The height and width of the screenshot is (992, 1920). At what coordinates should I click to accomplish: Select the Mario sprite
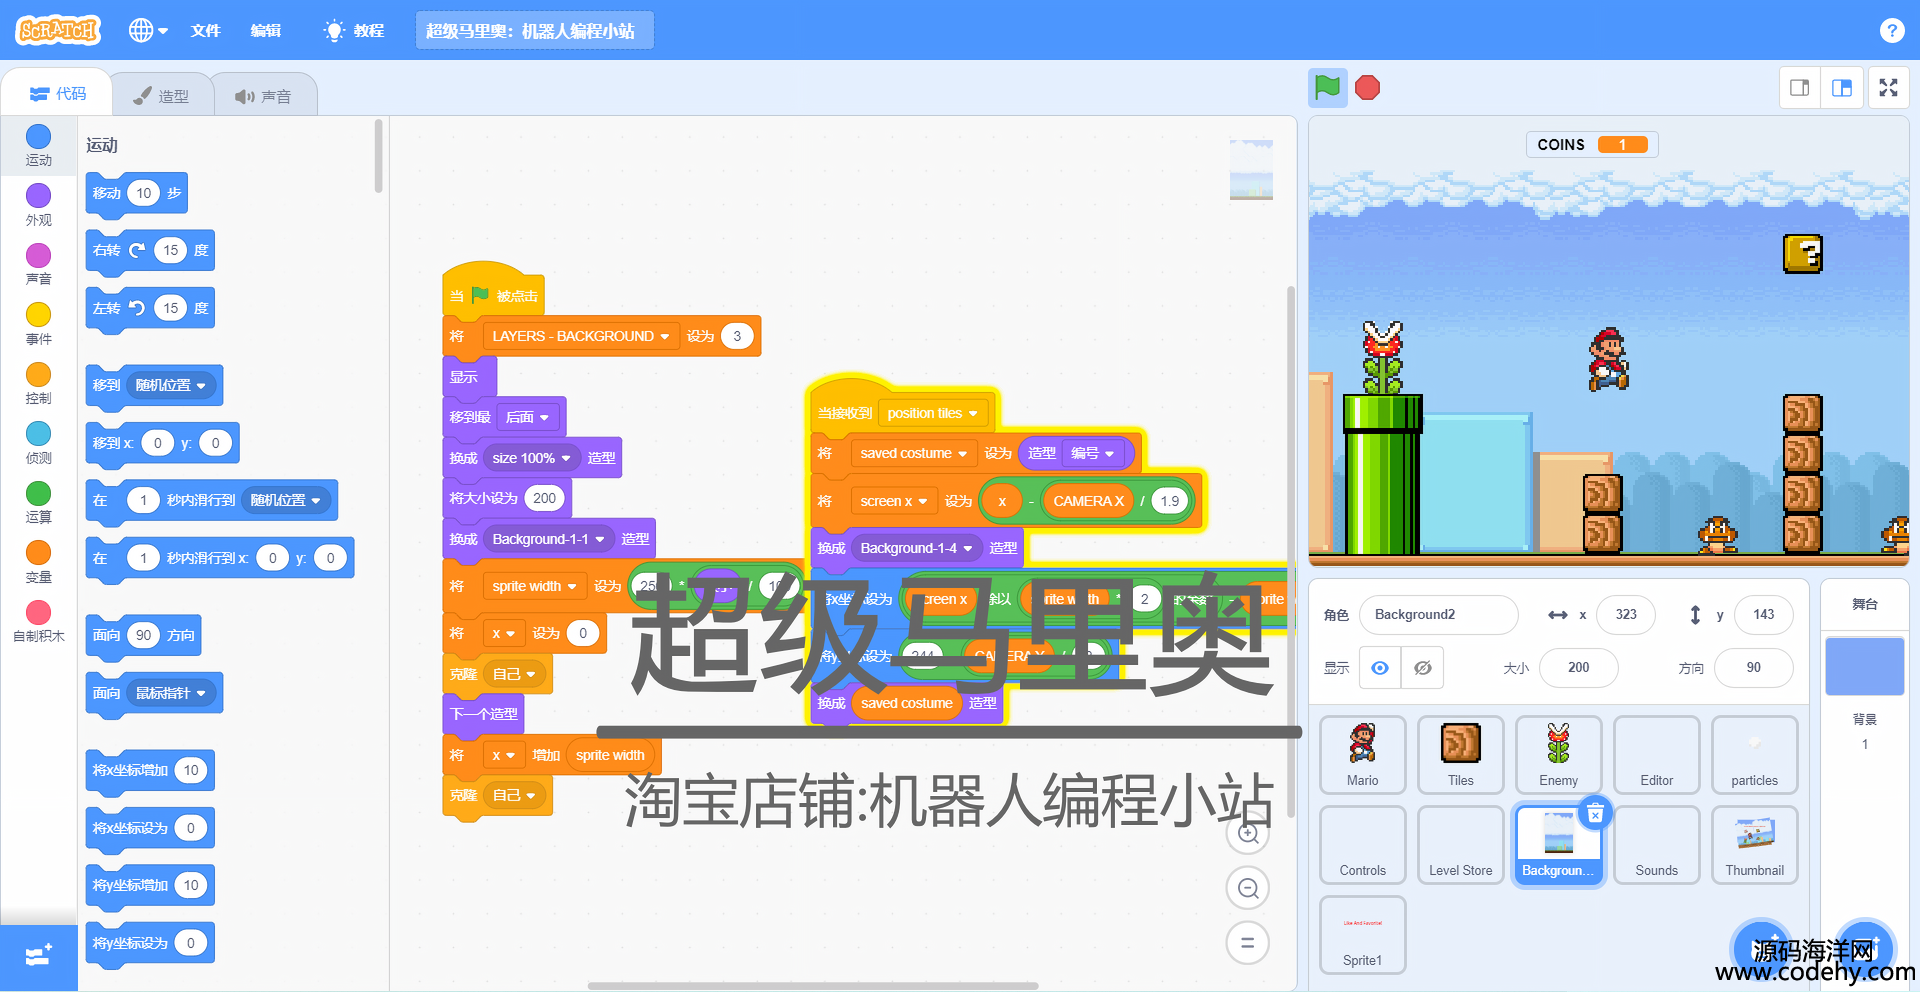pos(1362,754)
